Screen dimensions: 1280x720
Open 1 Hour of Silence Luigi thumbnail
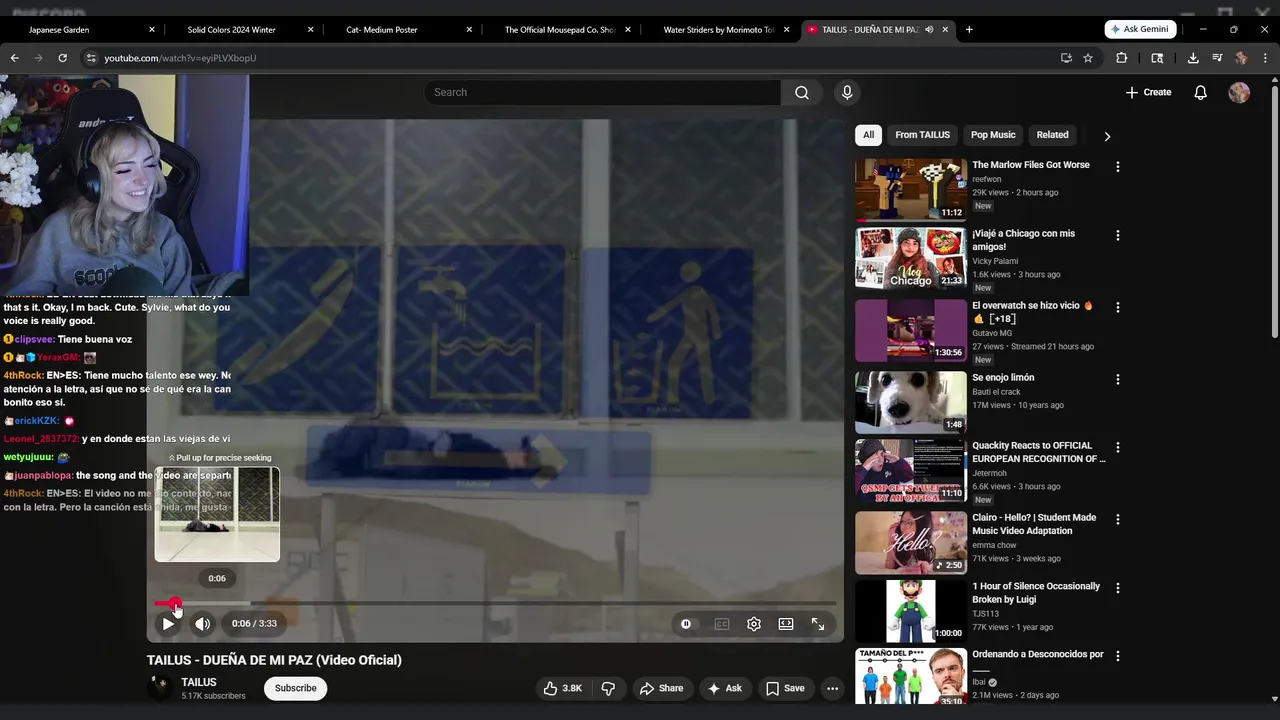(911, 611)
